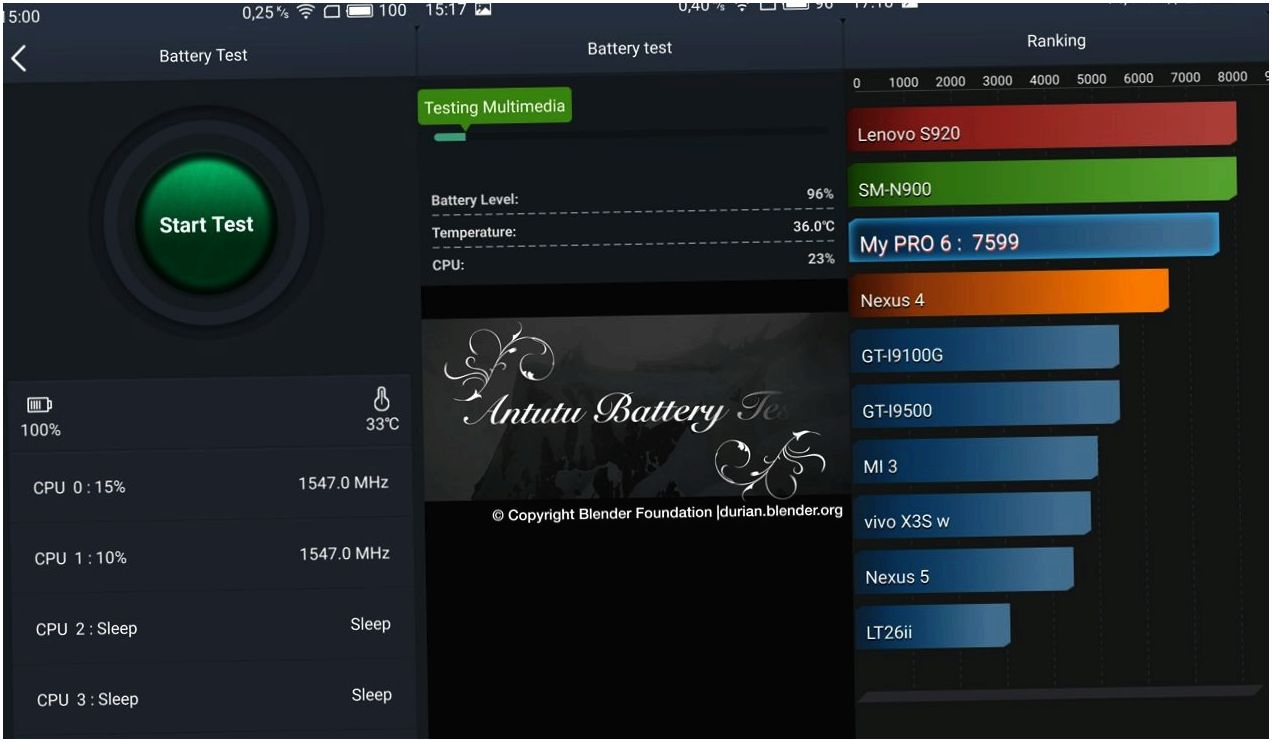
Task: Select the Lenovo S920 ranking bar
Action: [x=1042, y=127]
